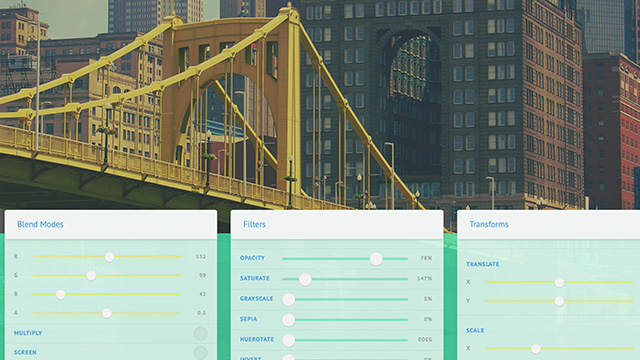The width and height of the screenshot is (640, 360).
Task: Click the B channel slider handle
Action: point(60,294)
